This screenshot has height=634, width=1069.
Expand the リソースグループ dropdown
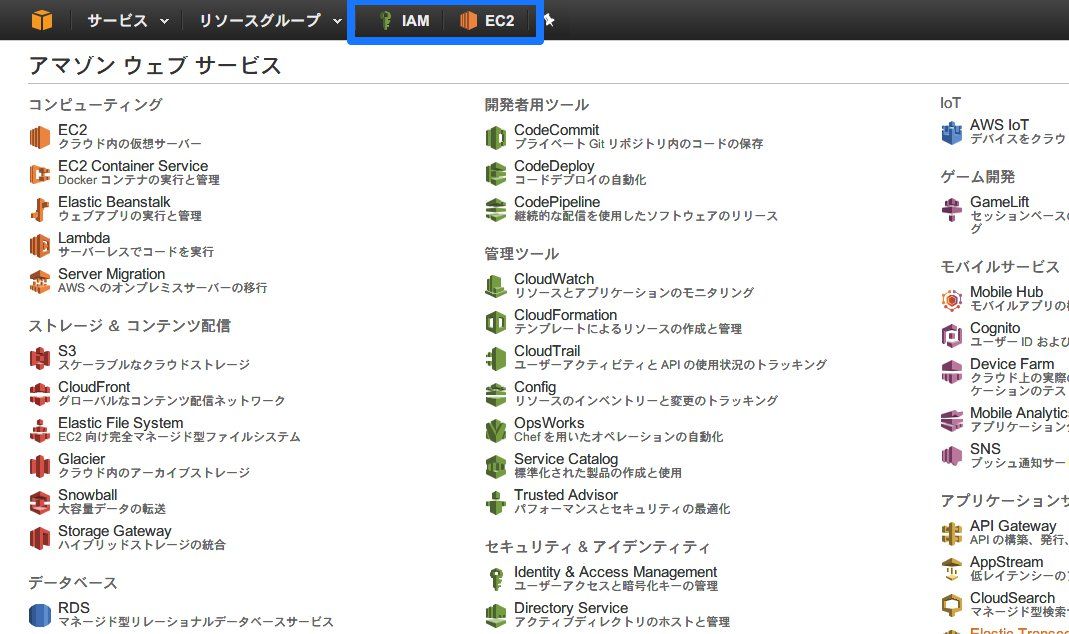click(x=270, y=20)
